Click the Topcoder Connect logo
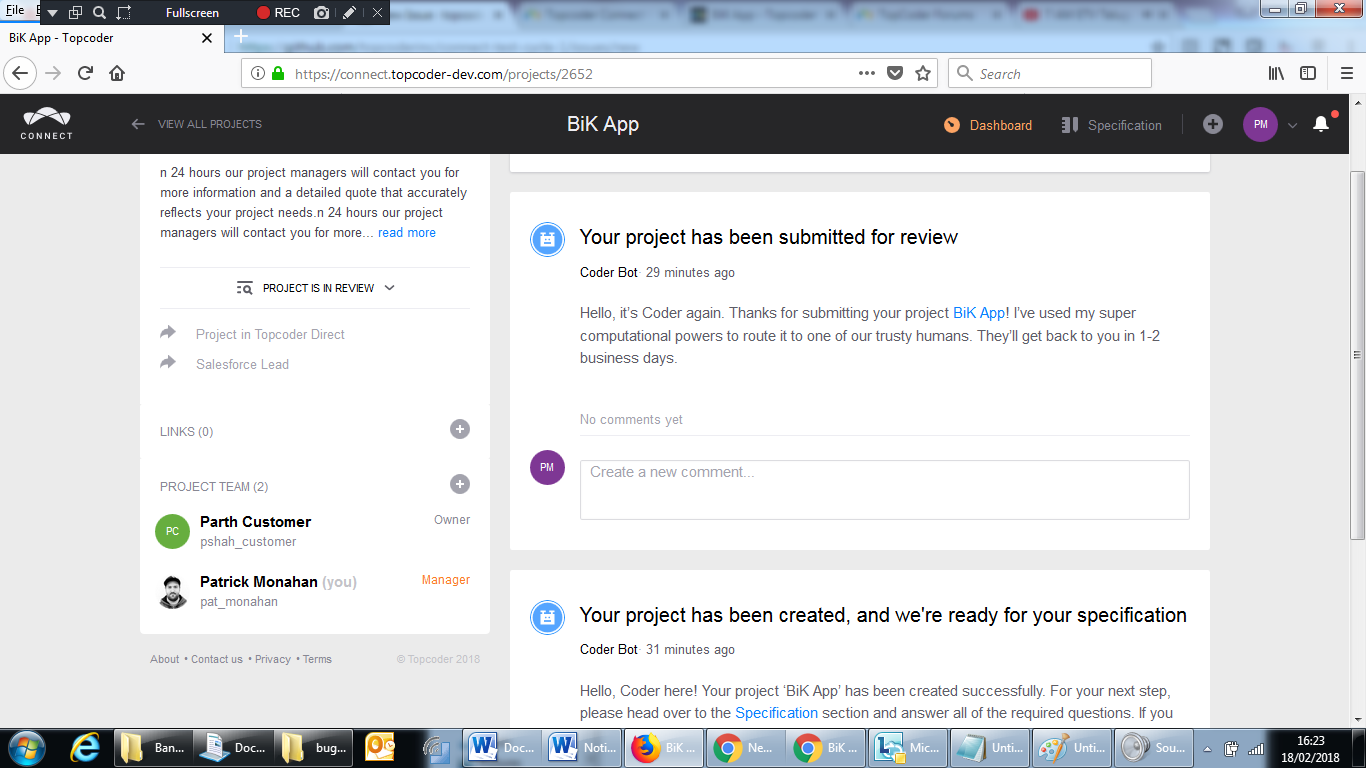The height and width of the screenshot is (768, 1366). tap(47, 124)
